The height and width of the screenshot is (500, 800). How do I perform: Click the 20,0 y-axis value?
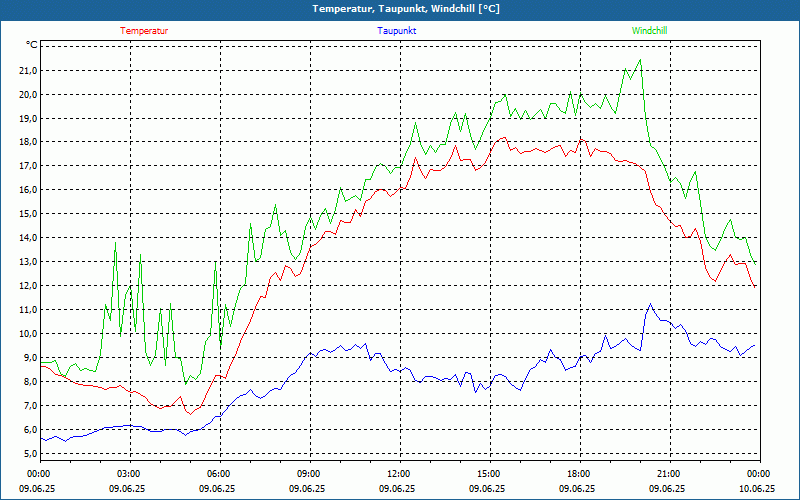tap(28, 94)
